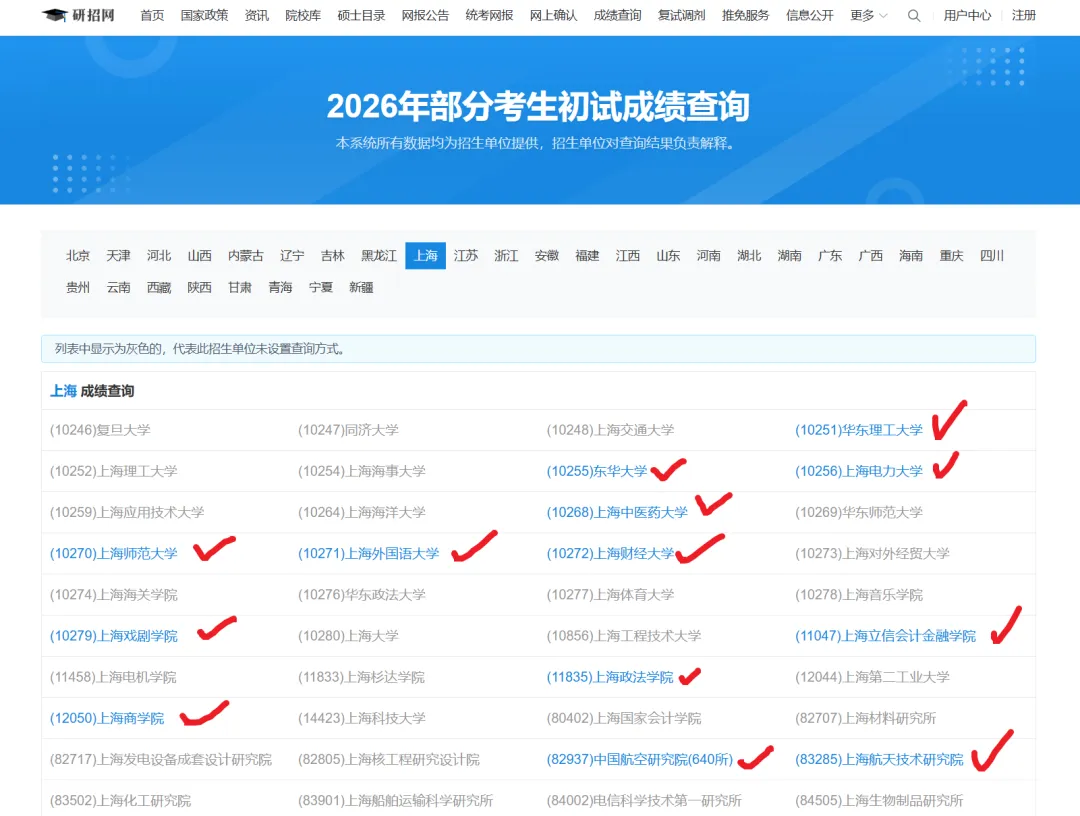Click the gray (14423)上海科技大学 entry

362,718
